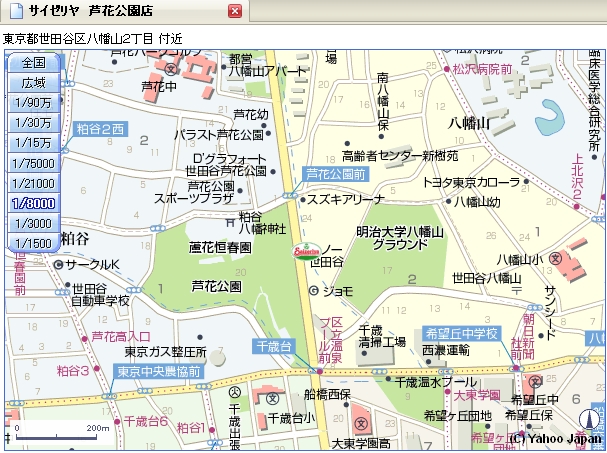The height and width of the screenshot is (453, 607).
Task: Click the 上北沢2 bus stop label
Action: 577,177
